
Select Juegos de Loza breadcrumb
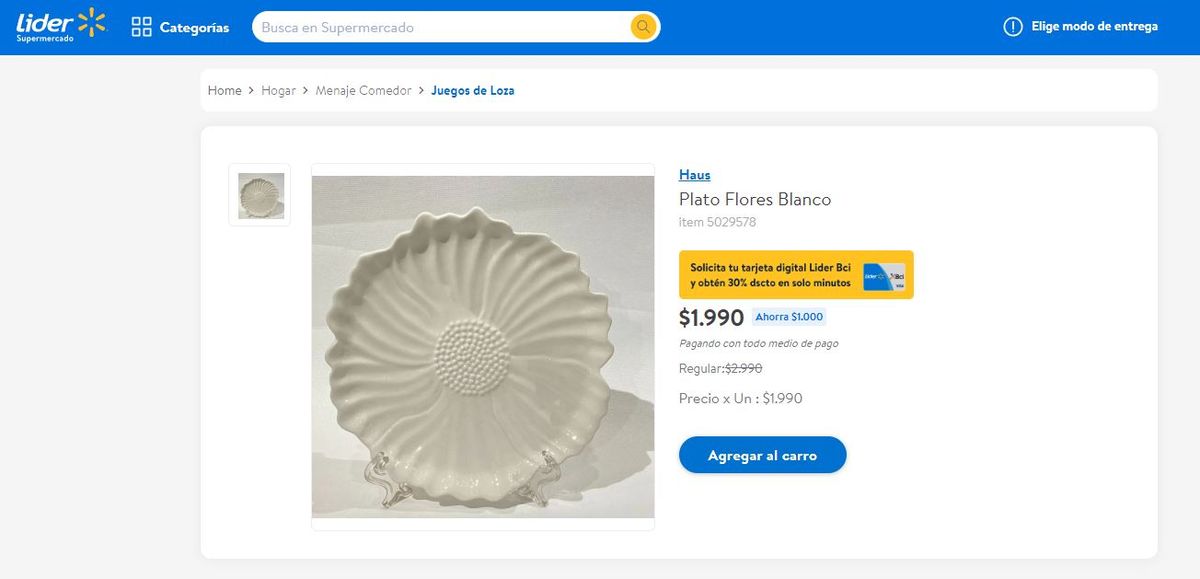tap(473, 90)
